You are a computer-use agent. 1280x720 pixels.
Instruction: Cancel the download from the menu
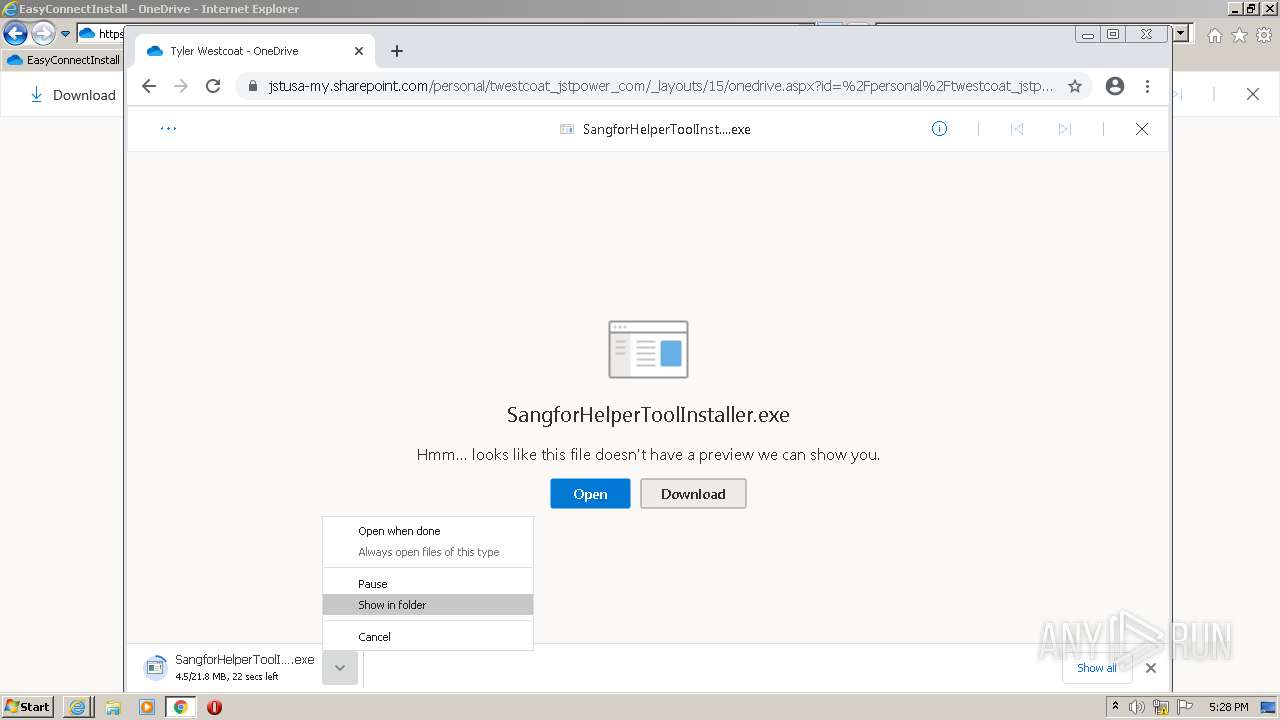[x=428, y=637]
